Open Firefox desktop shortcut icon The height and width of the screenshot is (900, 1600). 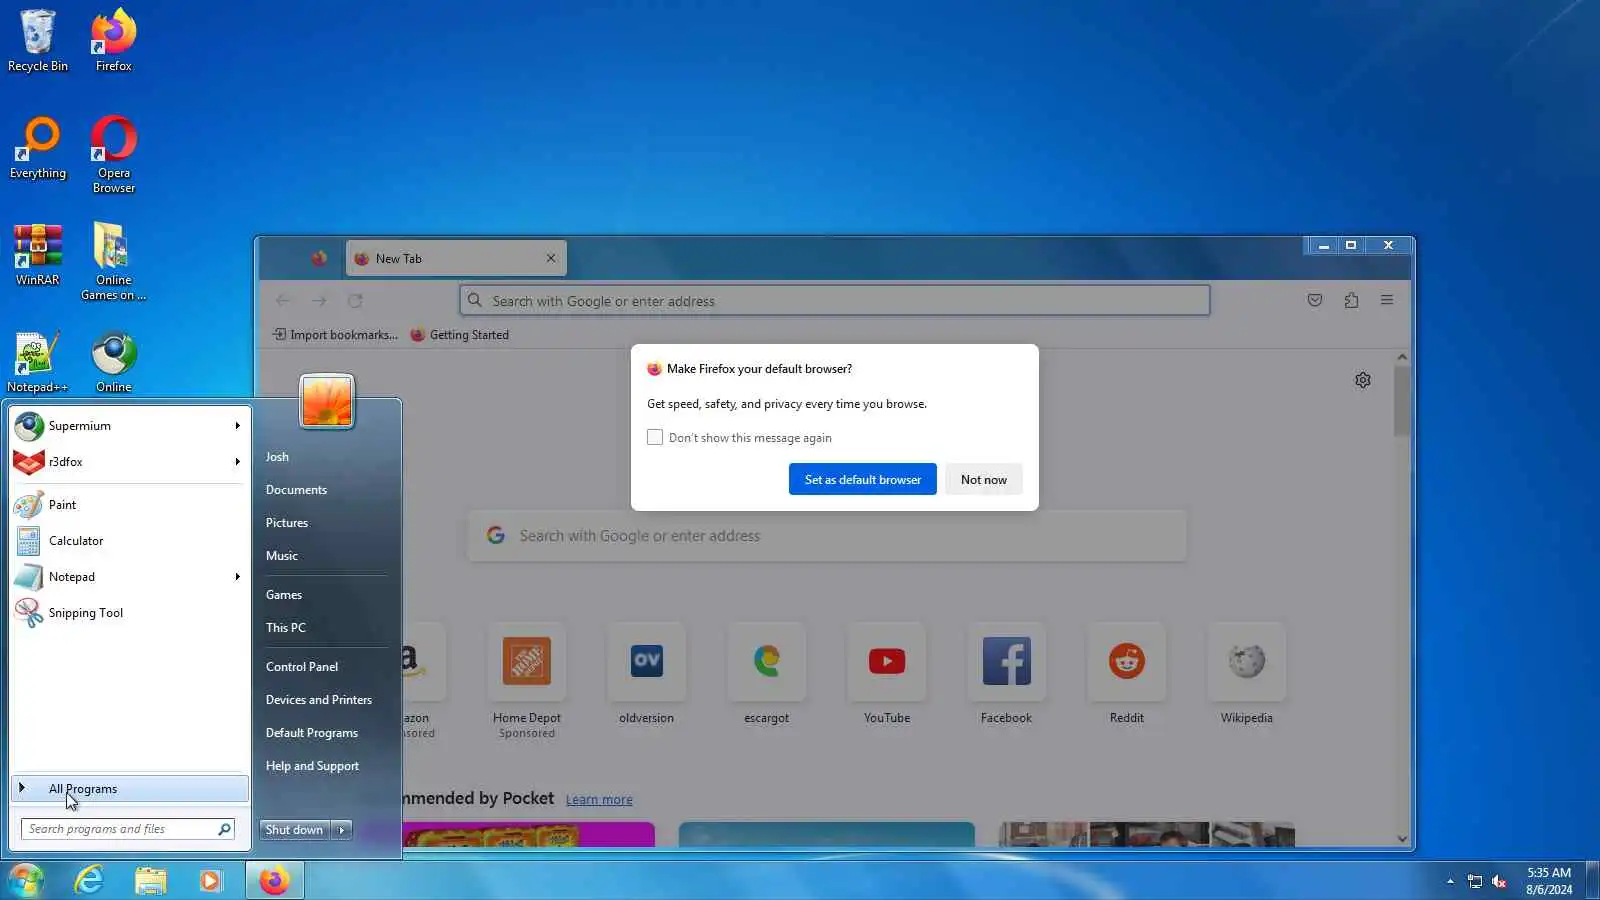(114, 41)
